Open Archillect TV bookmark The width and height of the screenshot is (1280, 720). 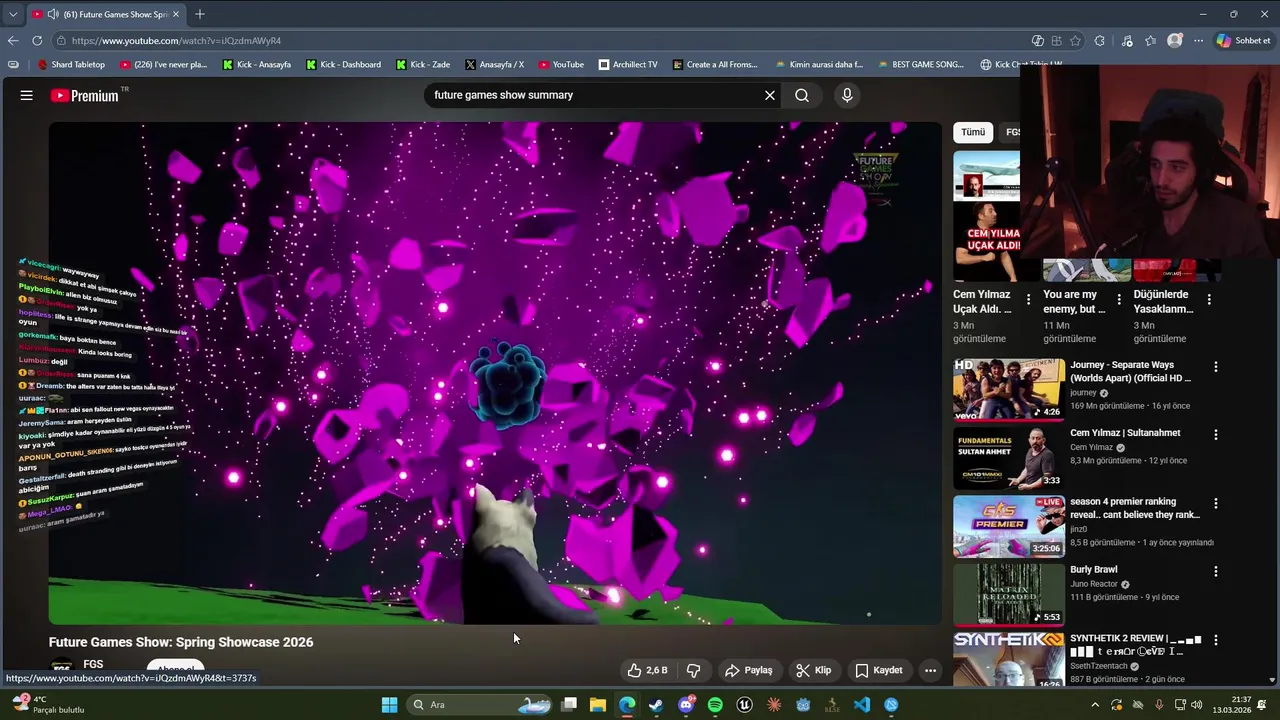click(x=628, y=64)
